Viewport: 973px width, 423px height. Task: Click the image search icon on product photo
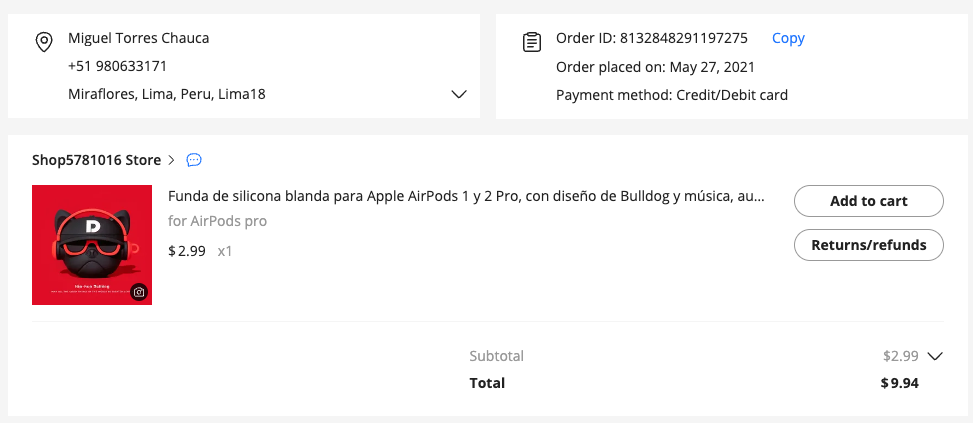click(139, 292)
